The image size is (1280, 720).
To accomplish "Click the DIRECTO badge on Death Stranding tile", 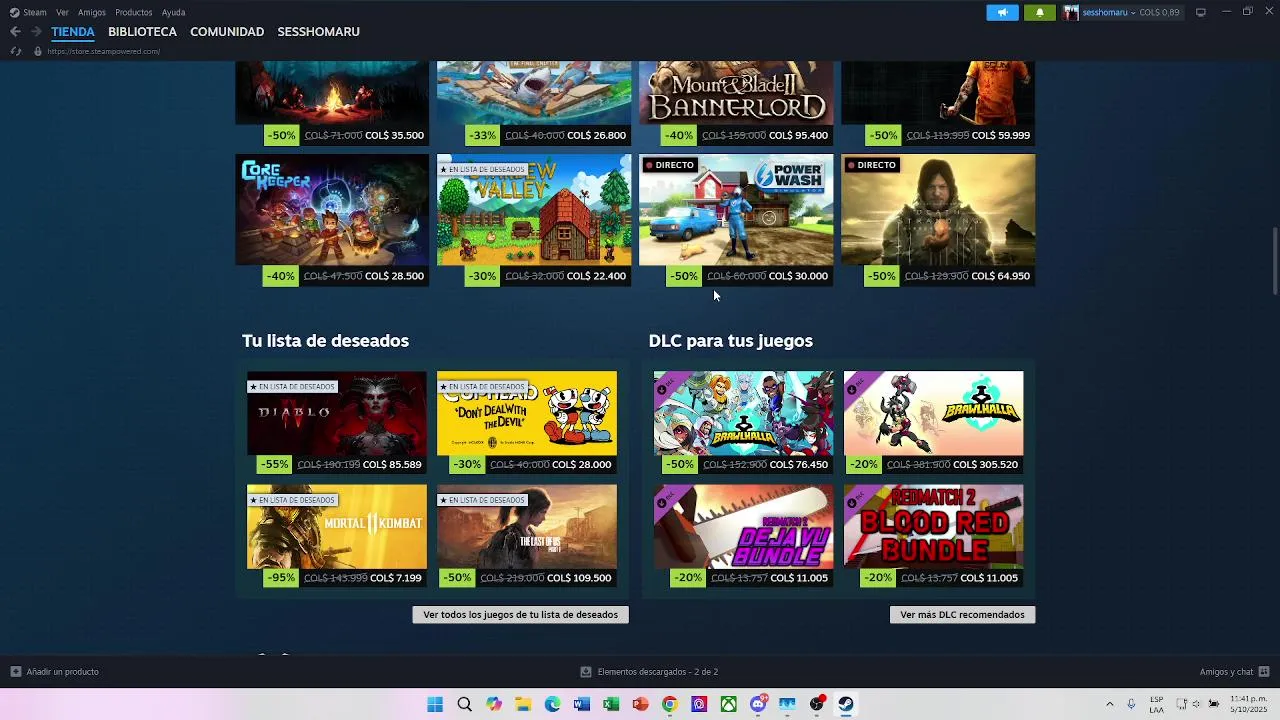I will coord(871,165).
